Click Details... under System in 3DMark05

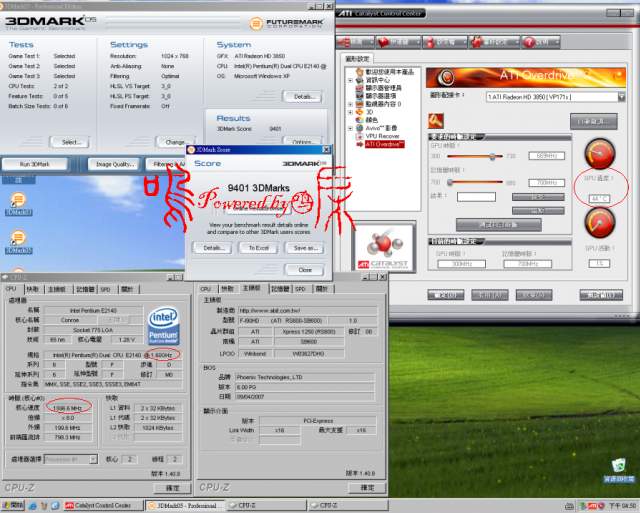[x=302, y=97]
